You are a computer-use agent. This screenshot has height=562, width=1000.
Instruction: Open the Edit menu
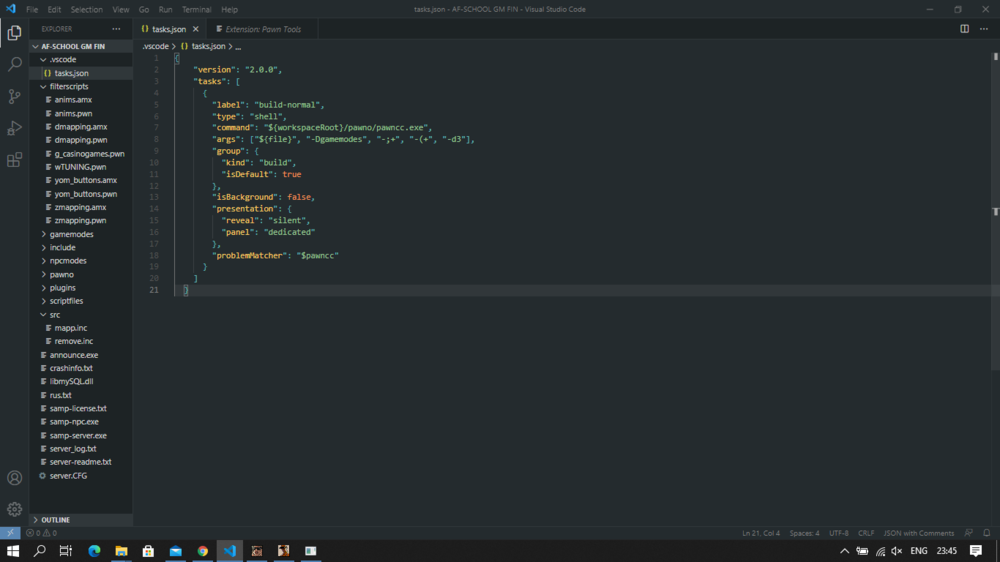[54, 10]
